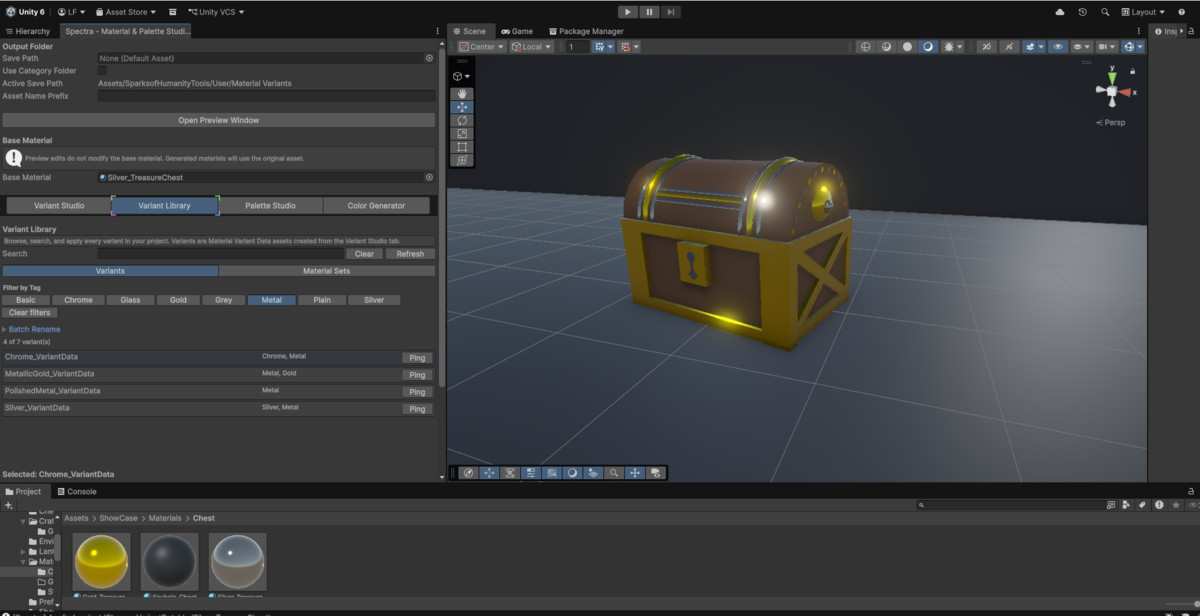Switch to the Hierarchy tab
The image size is (1200, 616).
click(x=27, y=31)
